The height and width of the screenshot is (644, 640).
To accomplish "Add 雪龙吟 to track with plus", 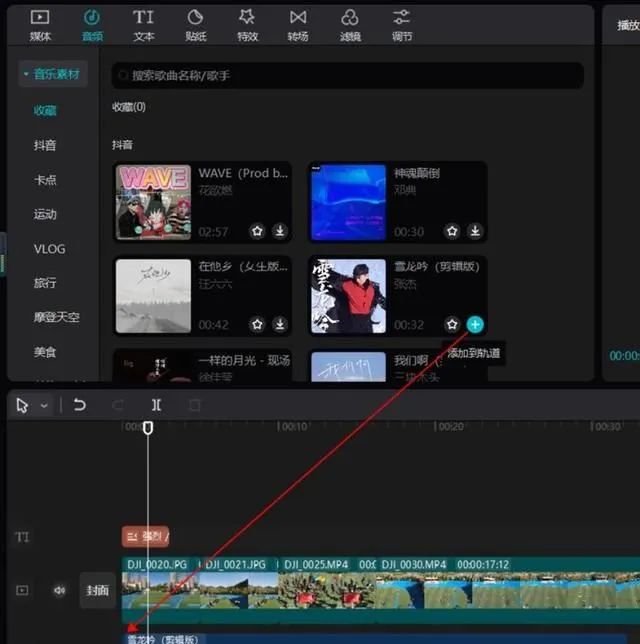I will (475, 324).
